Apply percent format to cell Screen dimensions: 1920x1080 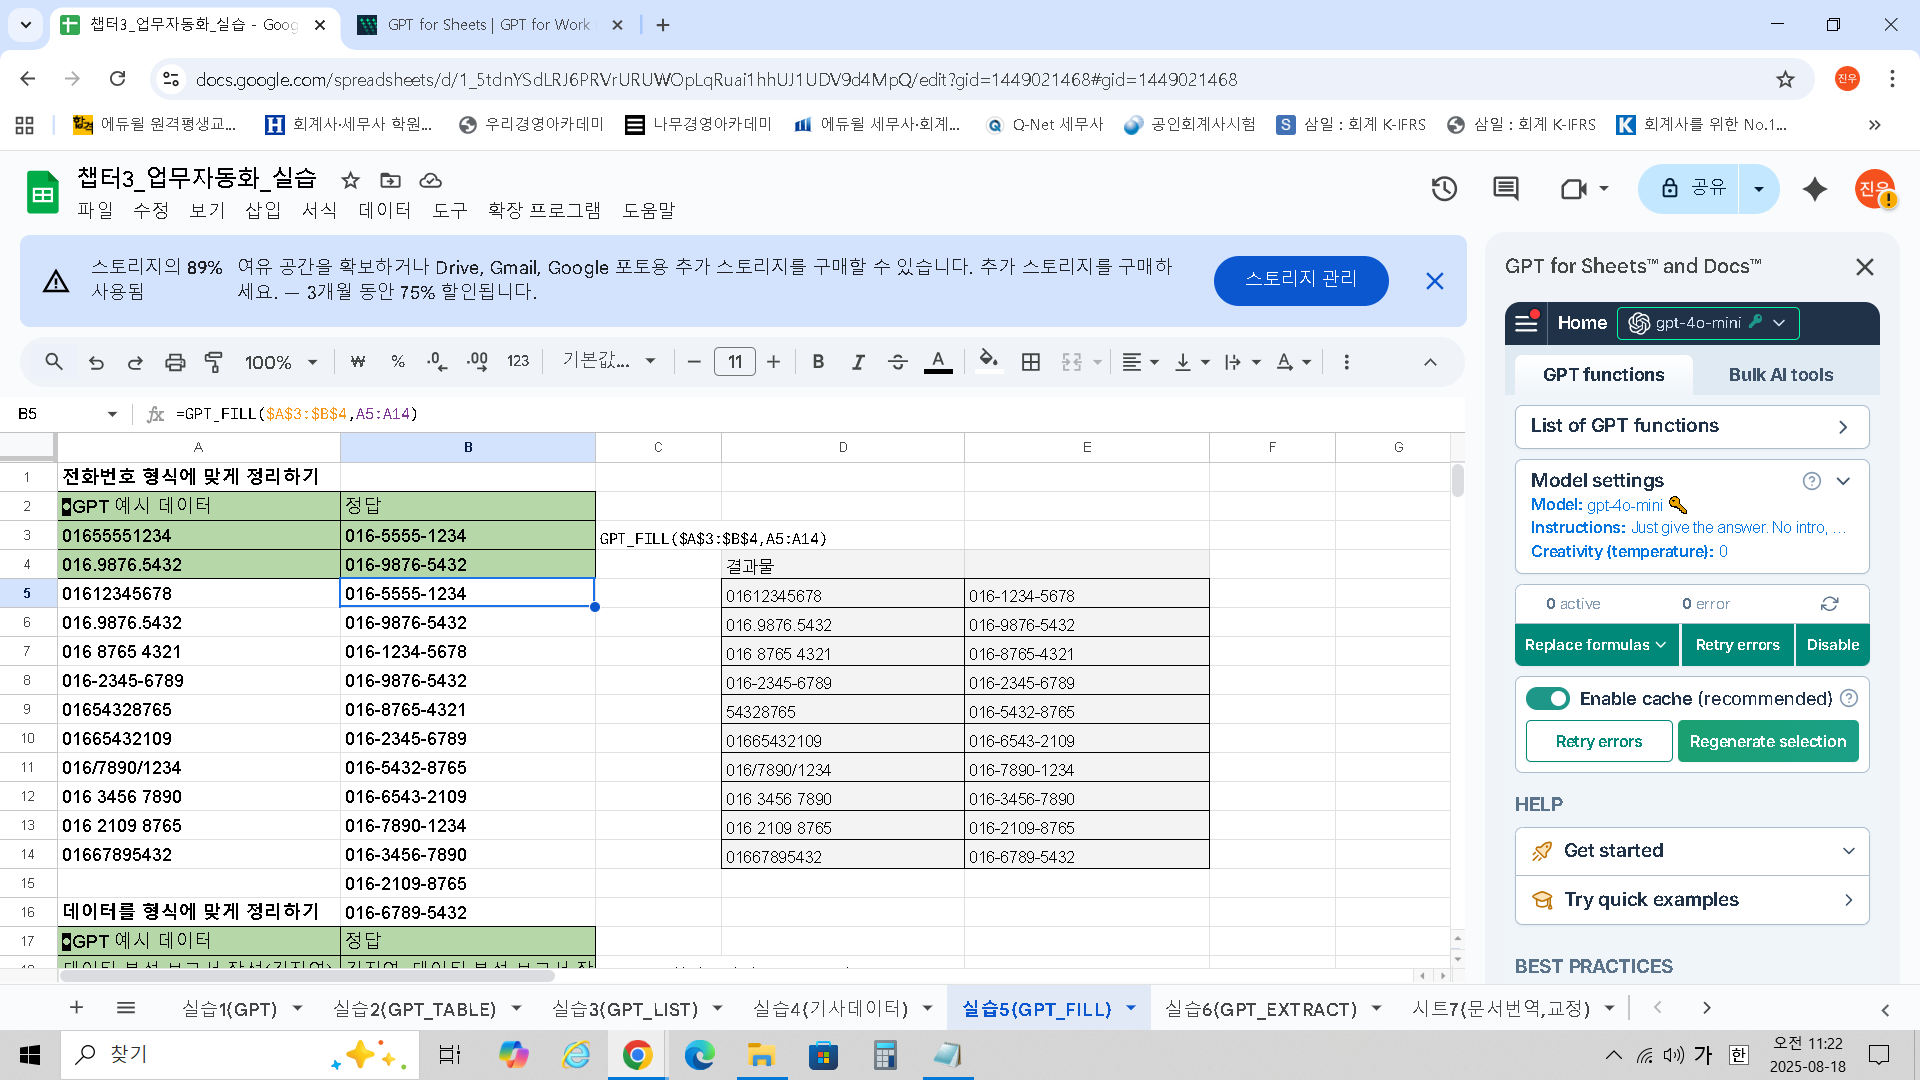tap(398, 362)
